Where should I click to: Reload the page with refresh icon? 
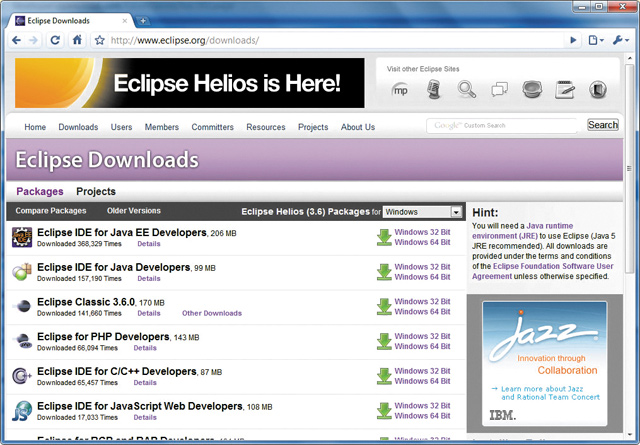55,40
